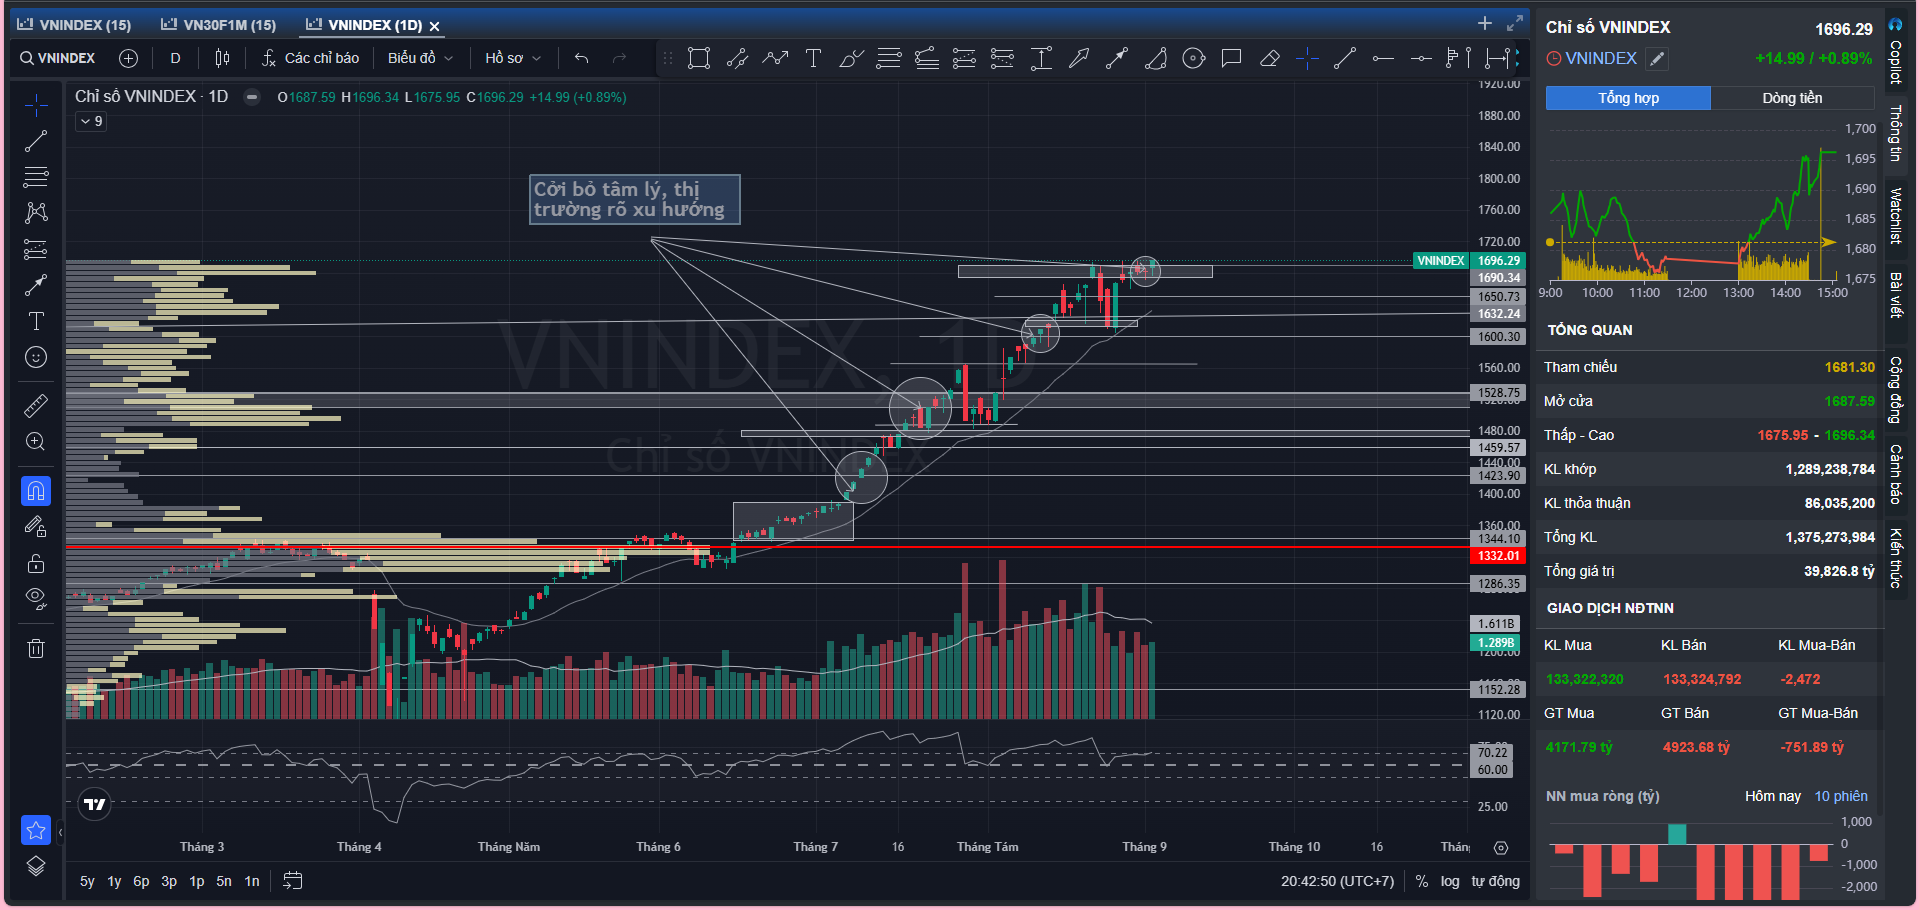Open the go to date calendar
Image resolution: width=1919 pixels, height=910 pixels.
click(293, 881)
